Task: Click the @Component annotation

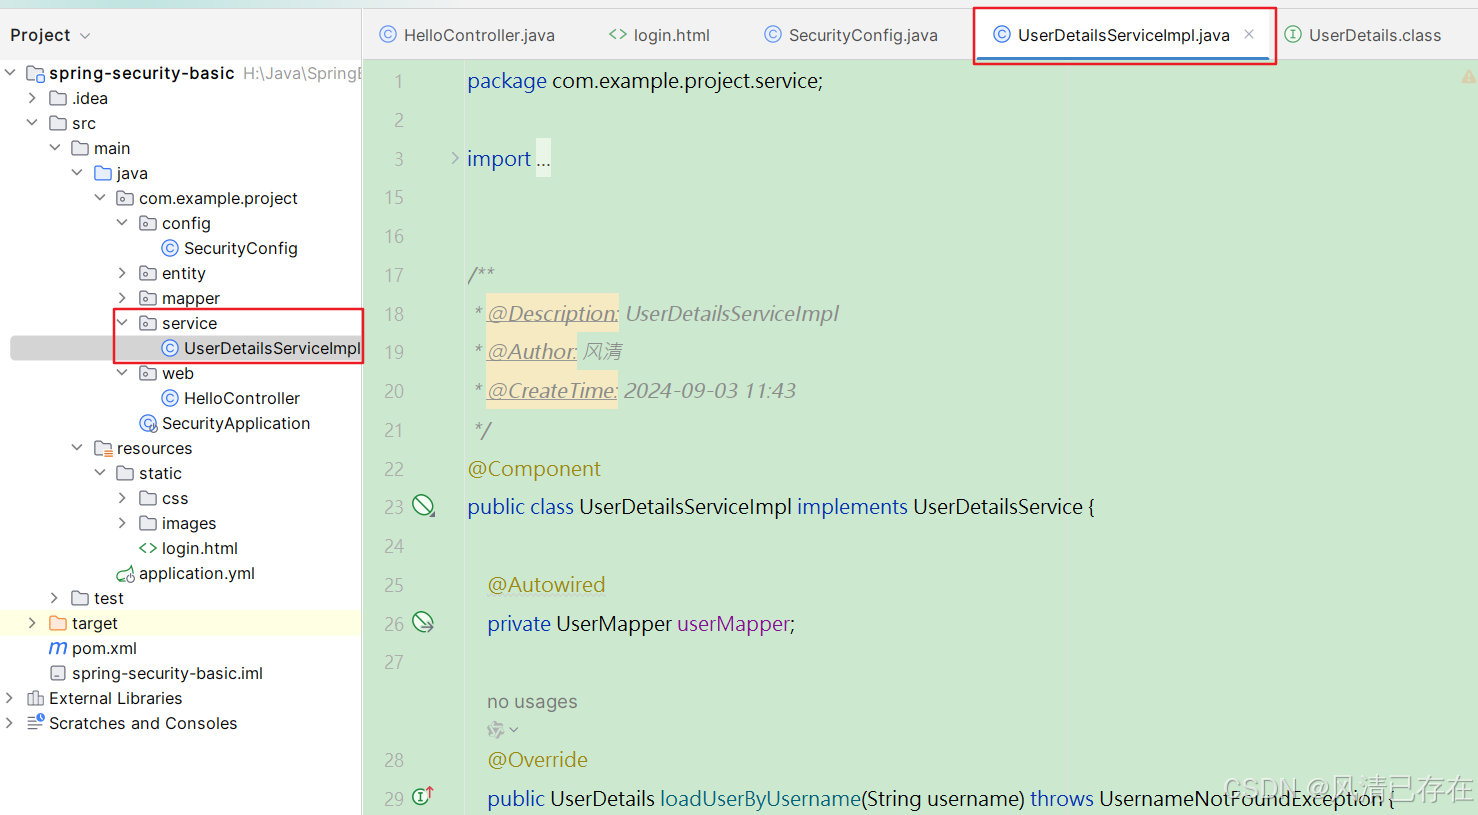Action: pos(534,468)
